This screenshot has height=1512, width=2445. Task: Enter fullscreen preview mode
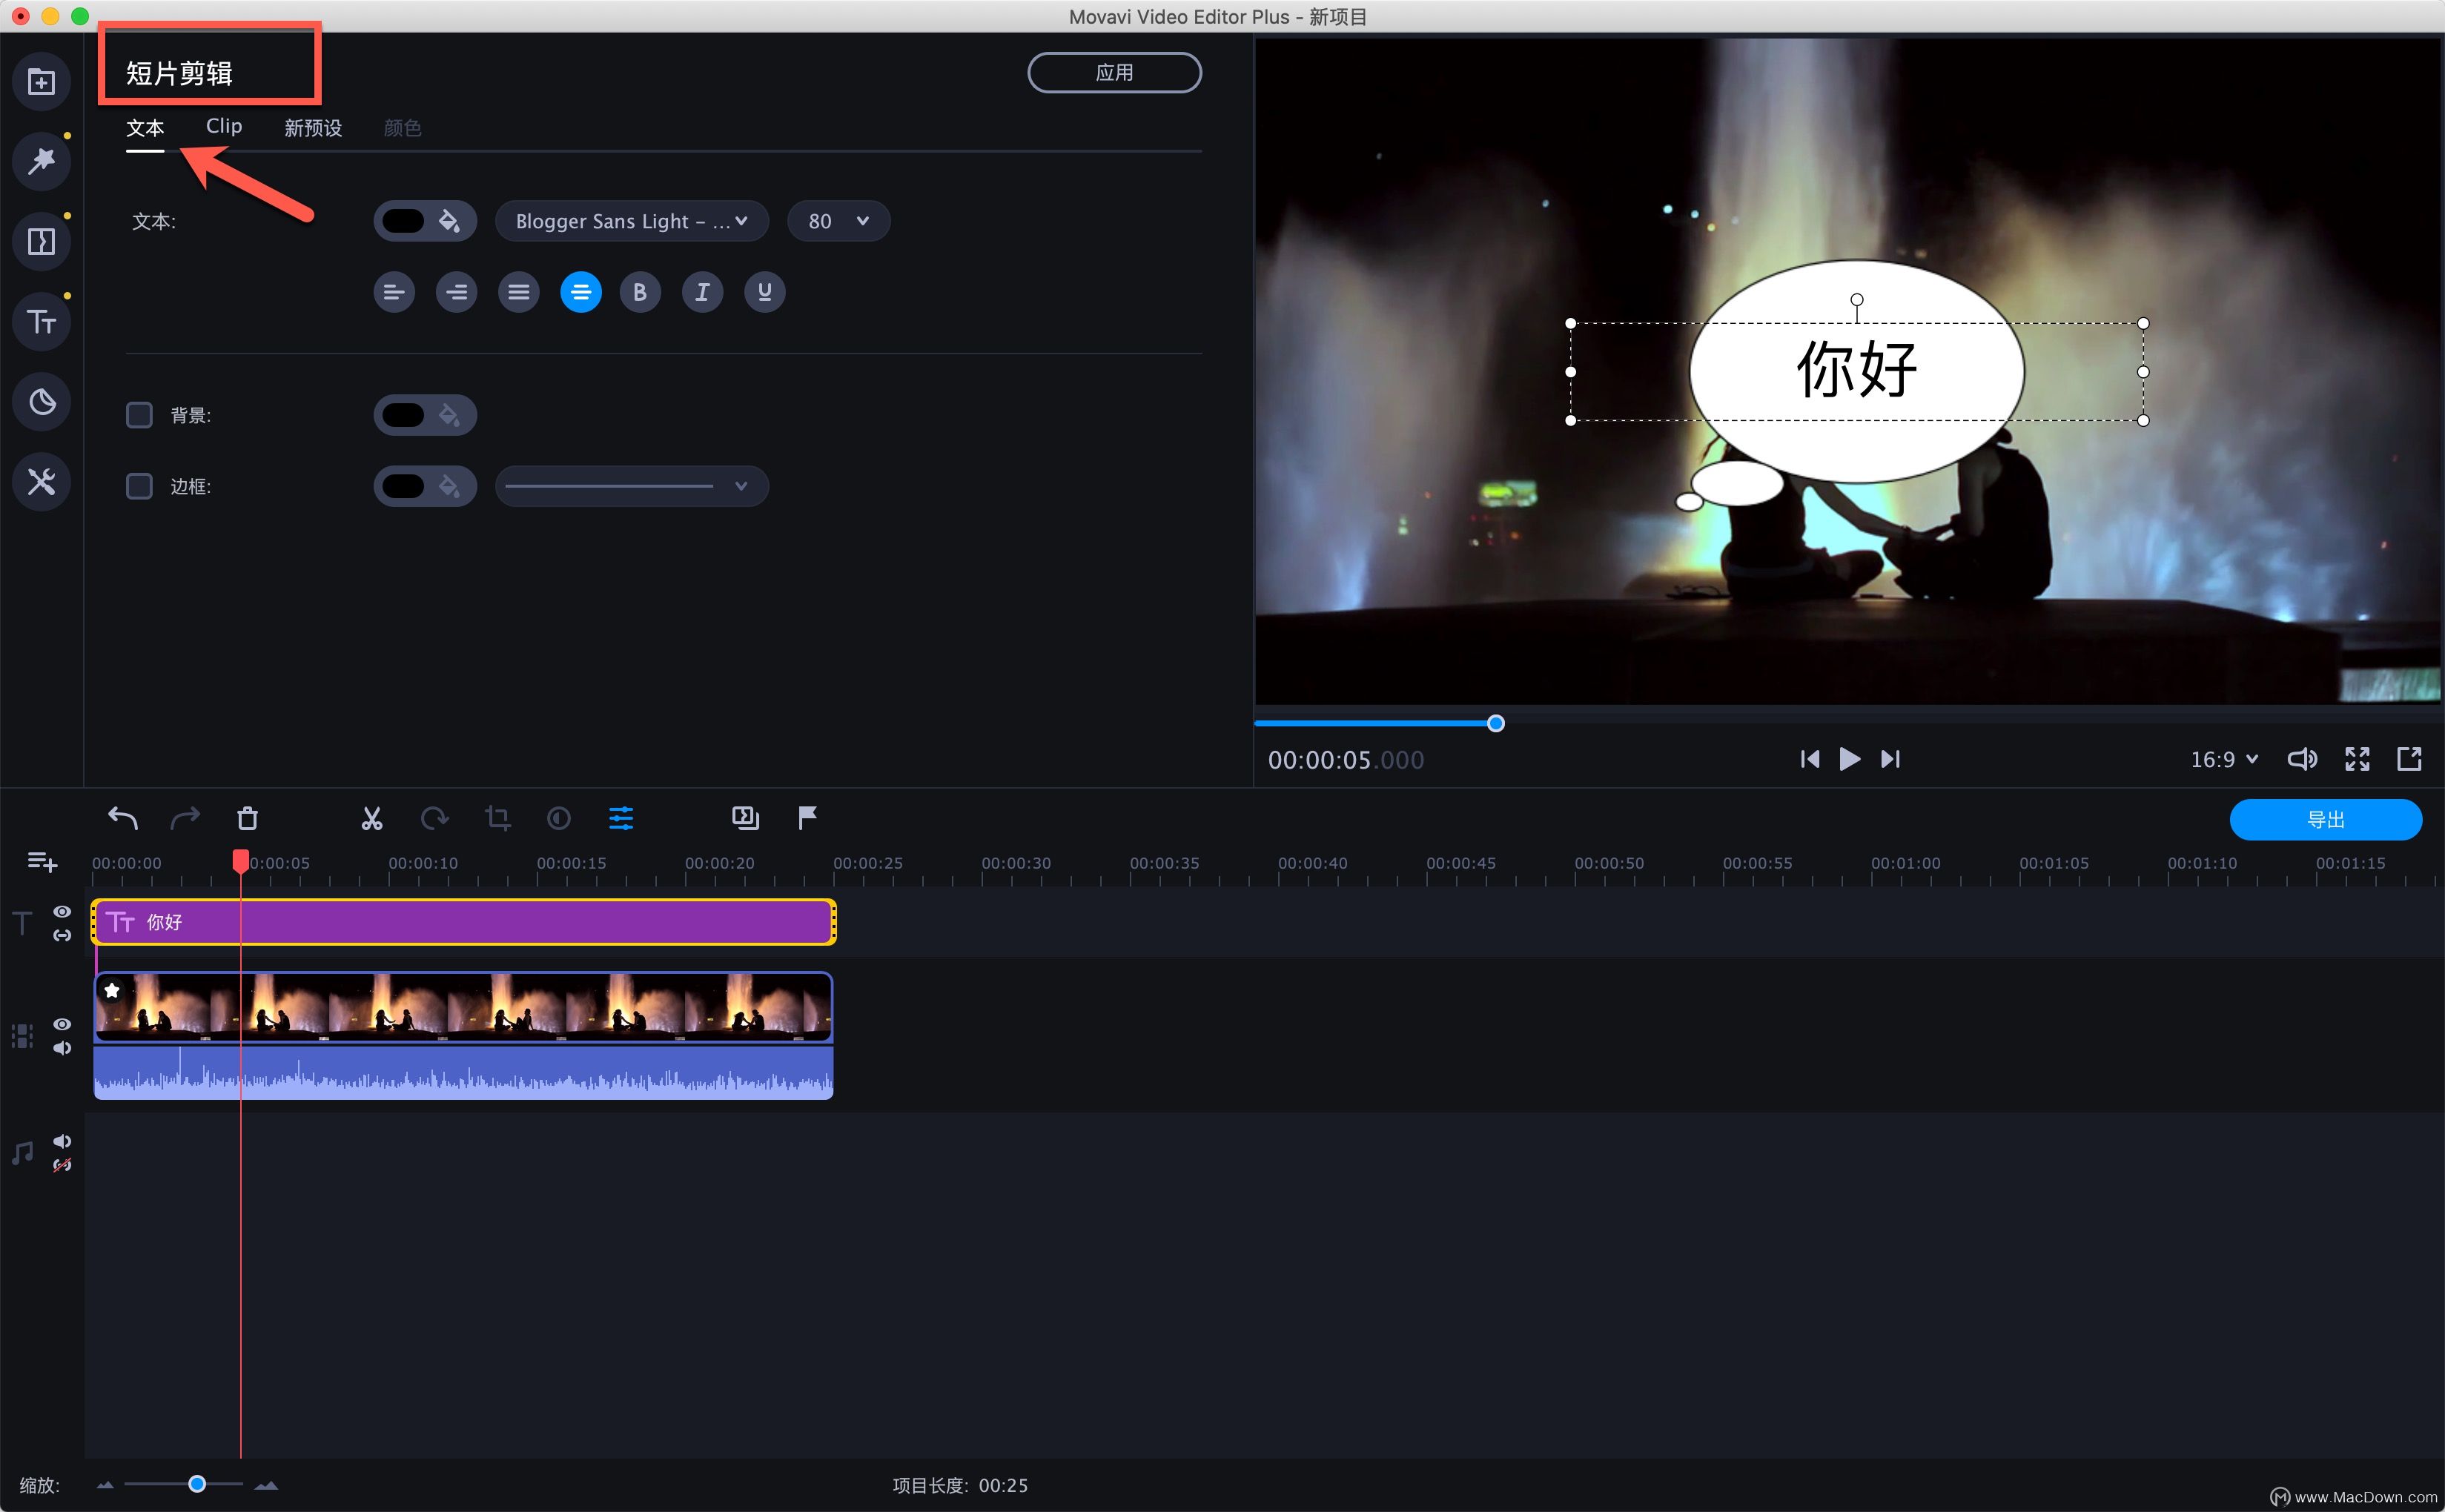pos(2357,759)
